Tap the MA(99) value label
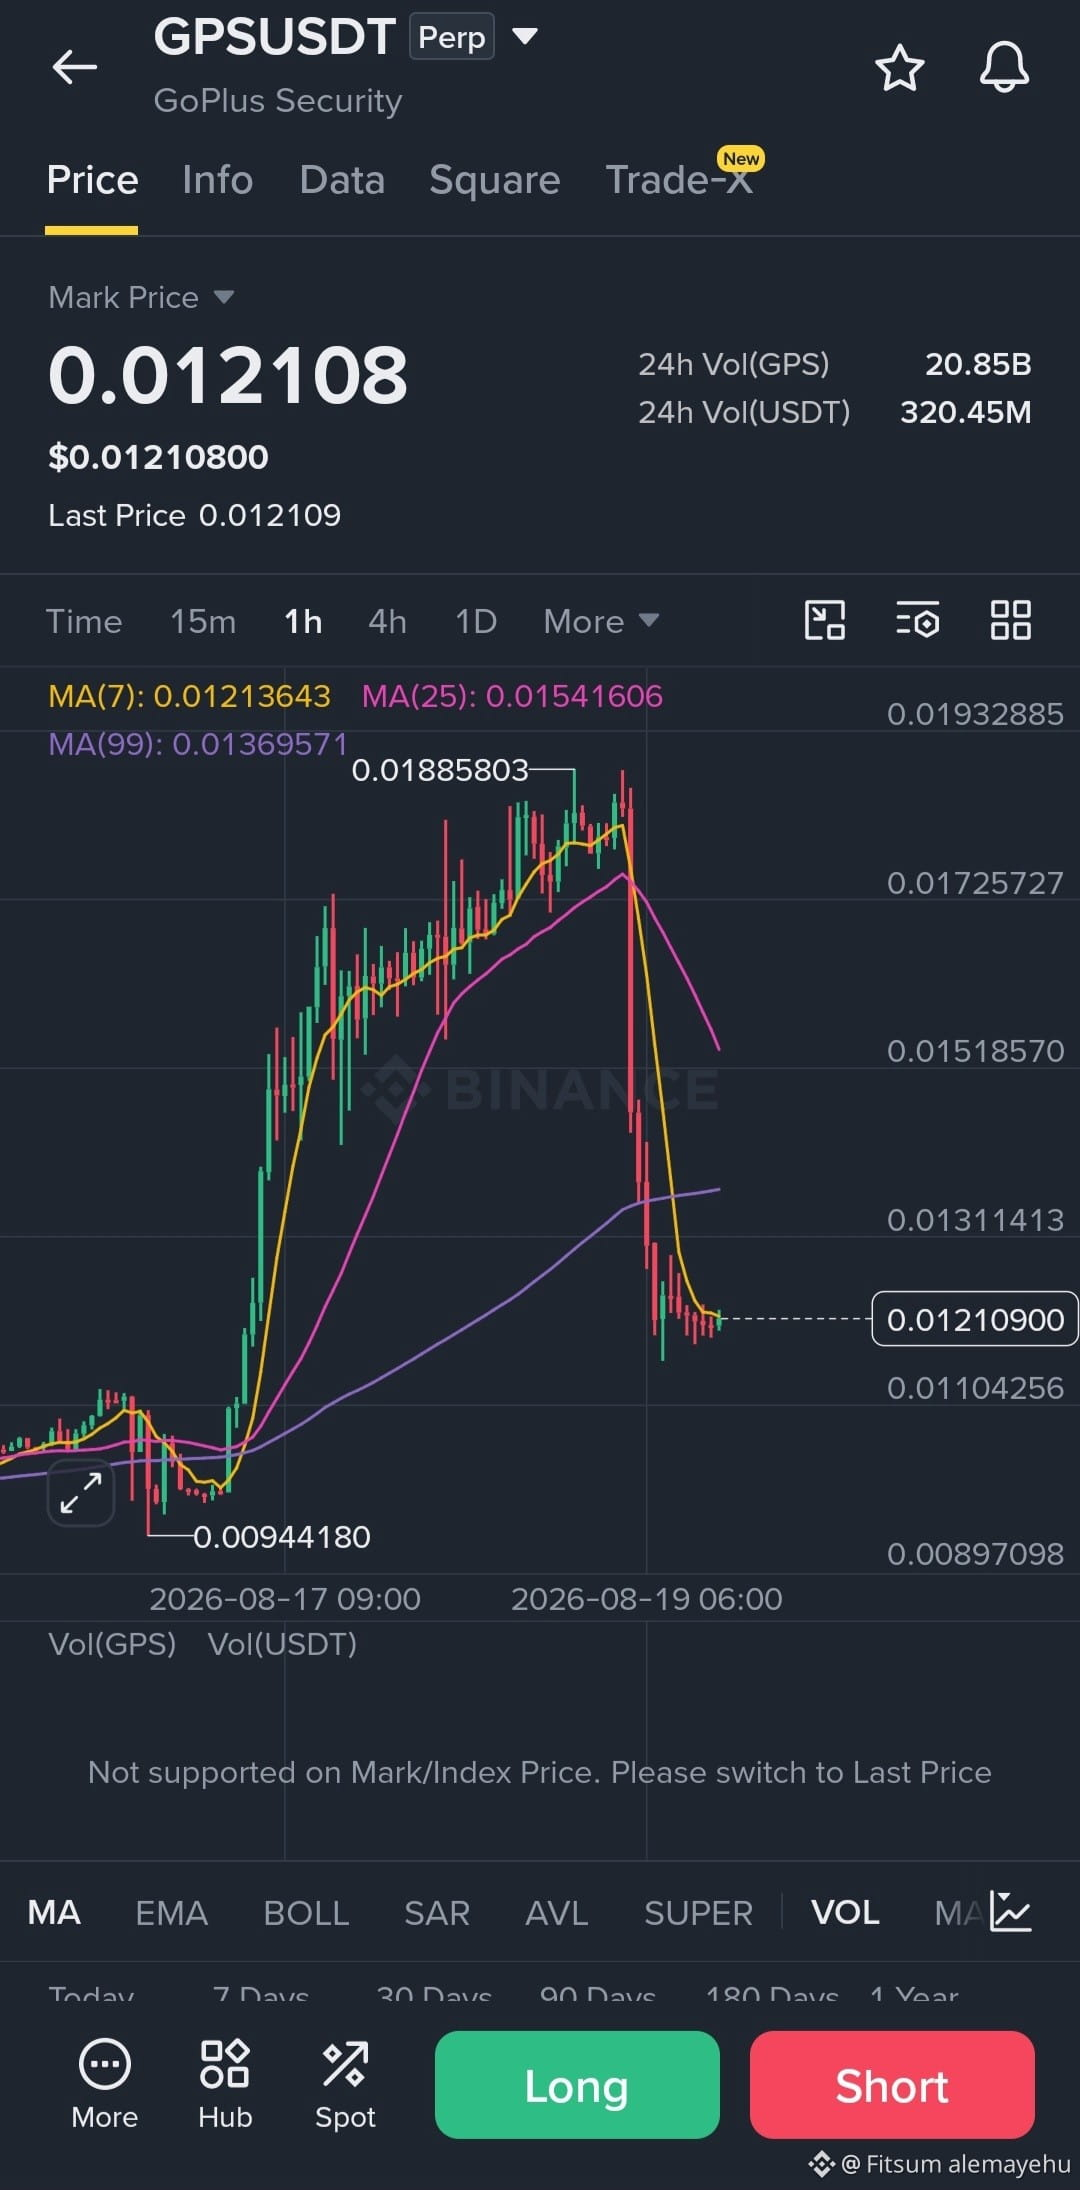The image size is (1080, 2190). 198,744
